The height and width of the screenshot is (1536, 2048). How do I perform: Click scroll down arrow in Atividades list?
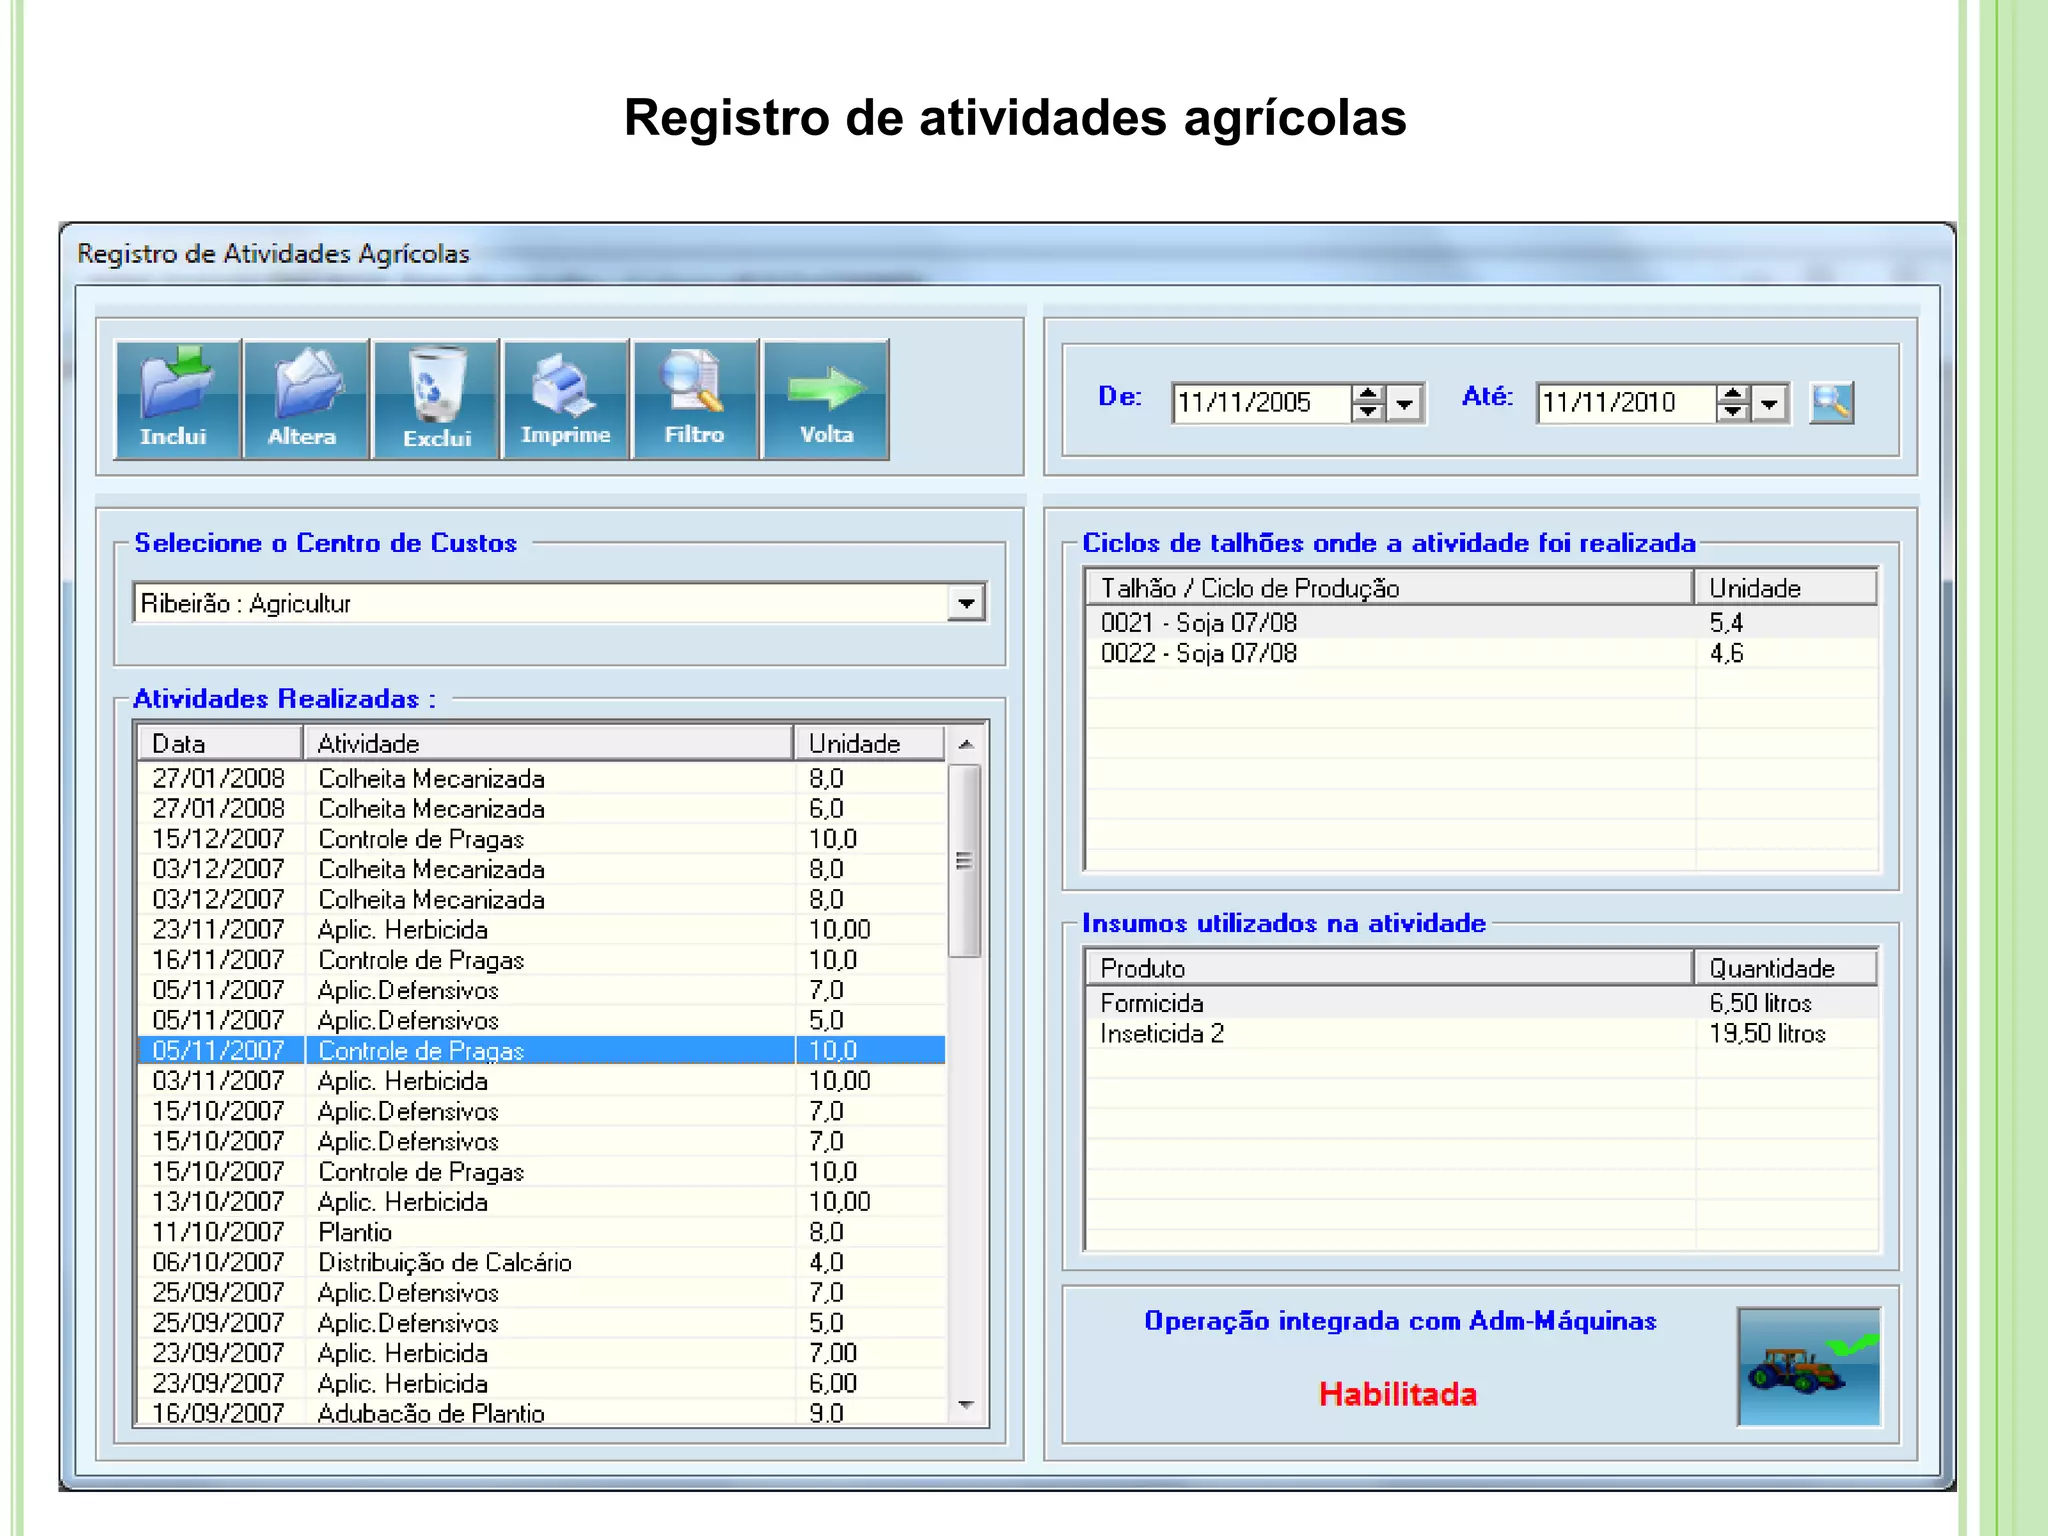(x=966, y=1405)
